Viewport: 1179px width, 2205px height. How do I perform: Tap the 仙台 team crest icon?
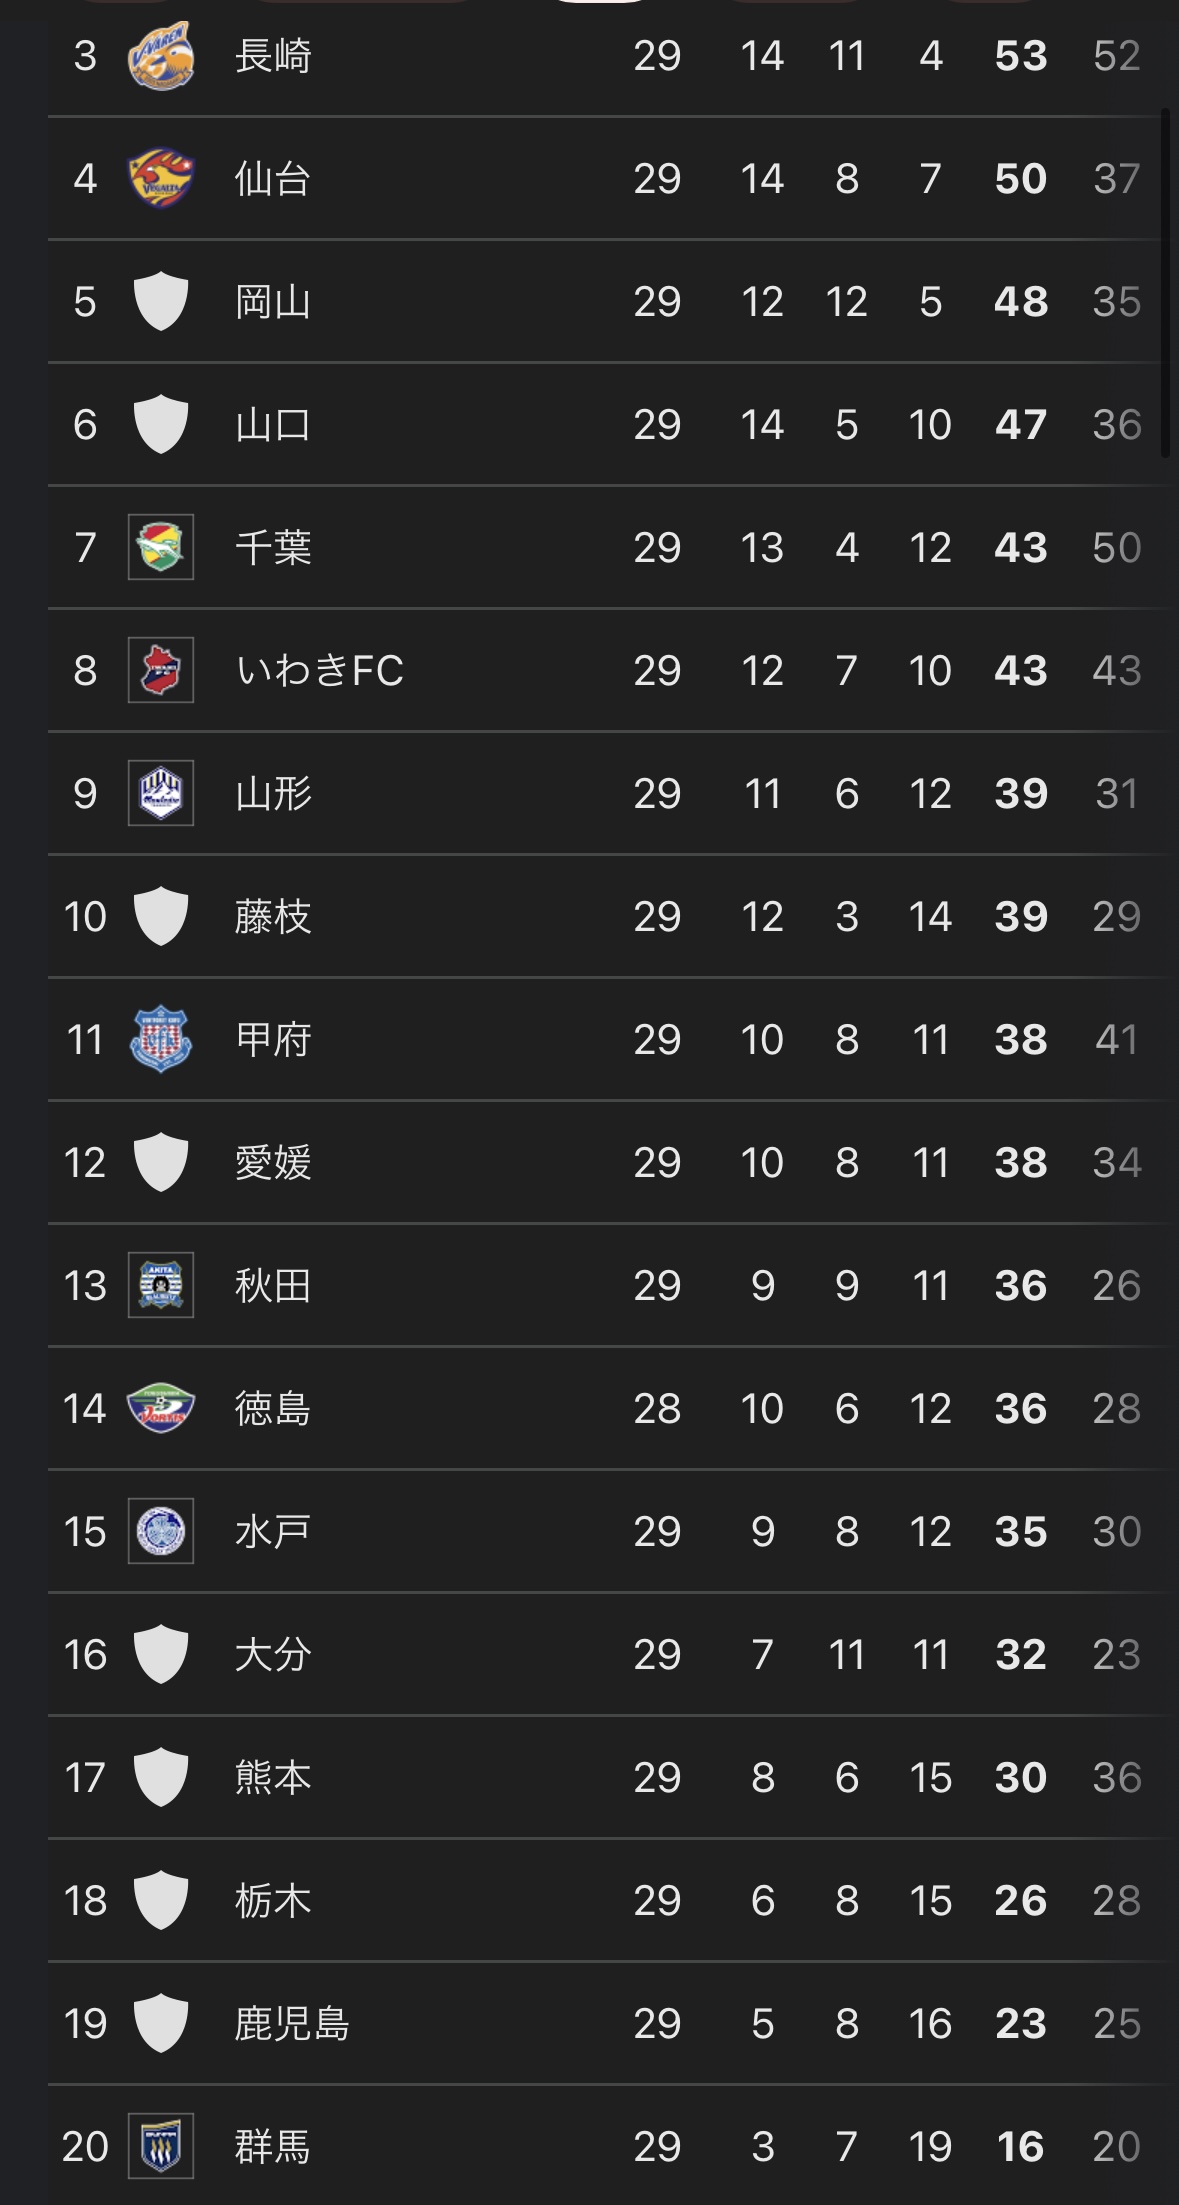[160, 178]
